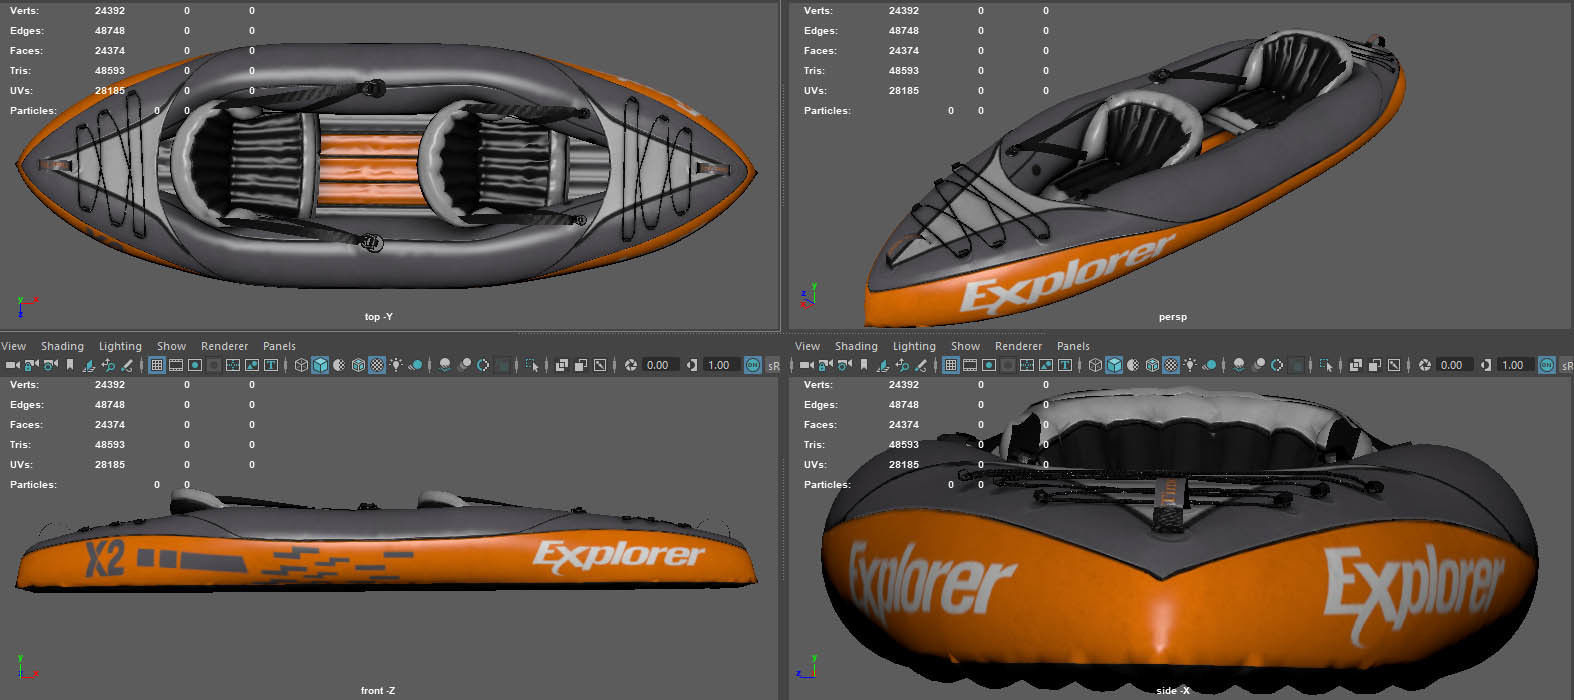The height and width of the screenshot is (700, 1574).
Task: Open Lighting menu of front -Z panel
Action: click(120, 346)
